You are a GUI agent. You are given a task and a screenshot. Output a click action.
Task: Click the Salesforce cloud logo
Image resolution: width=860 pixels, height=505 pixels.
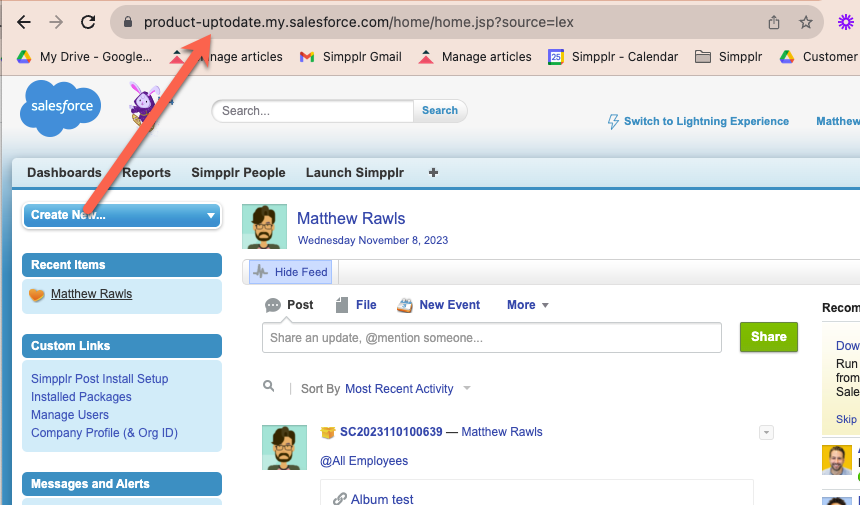click(x=60, y=108)
